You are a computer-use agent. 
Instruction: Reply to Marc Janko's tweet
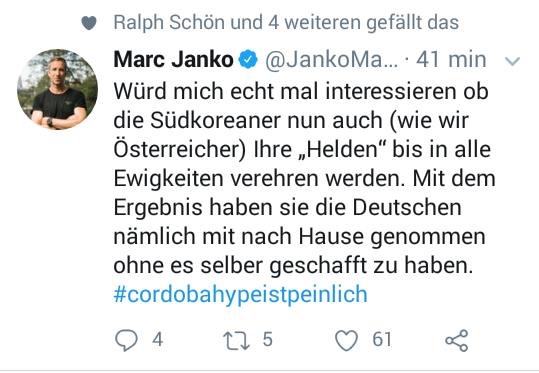tap(126, 340)
